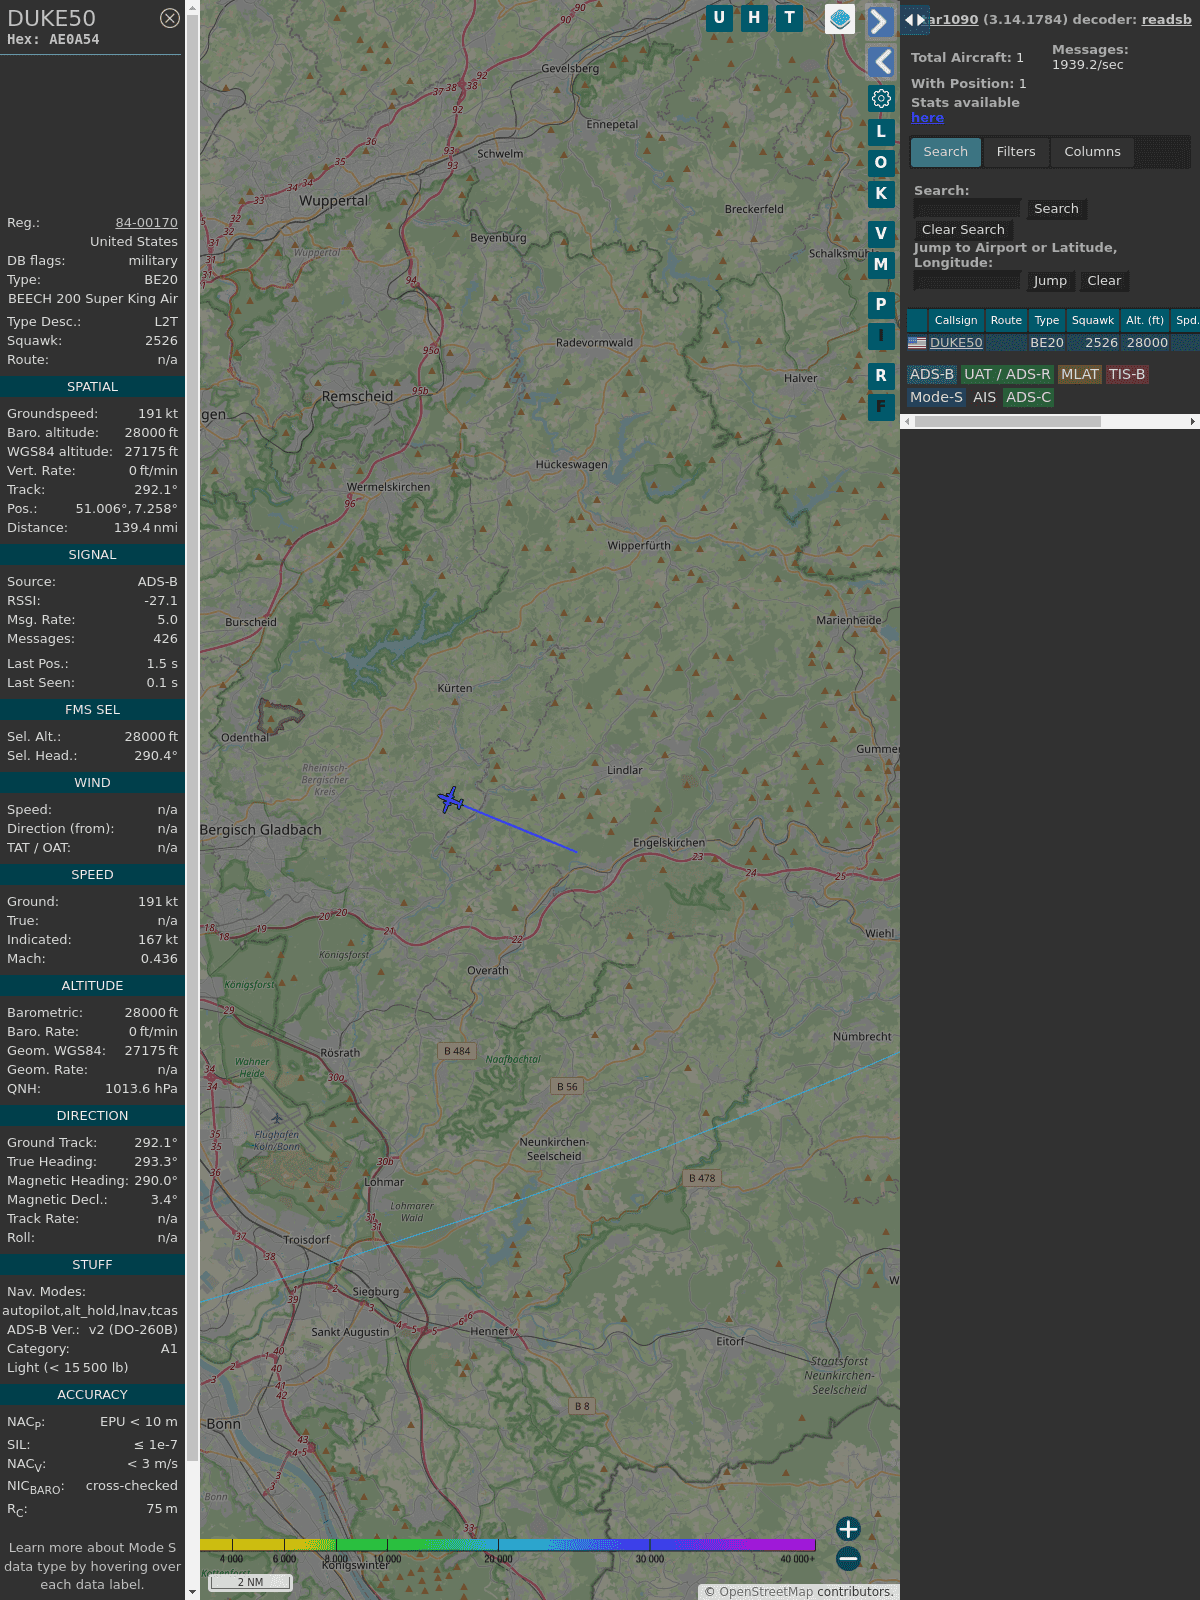
Task: Switch to the Search tab
Action: tap(946, 152)
